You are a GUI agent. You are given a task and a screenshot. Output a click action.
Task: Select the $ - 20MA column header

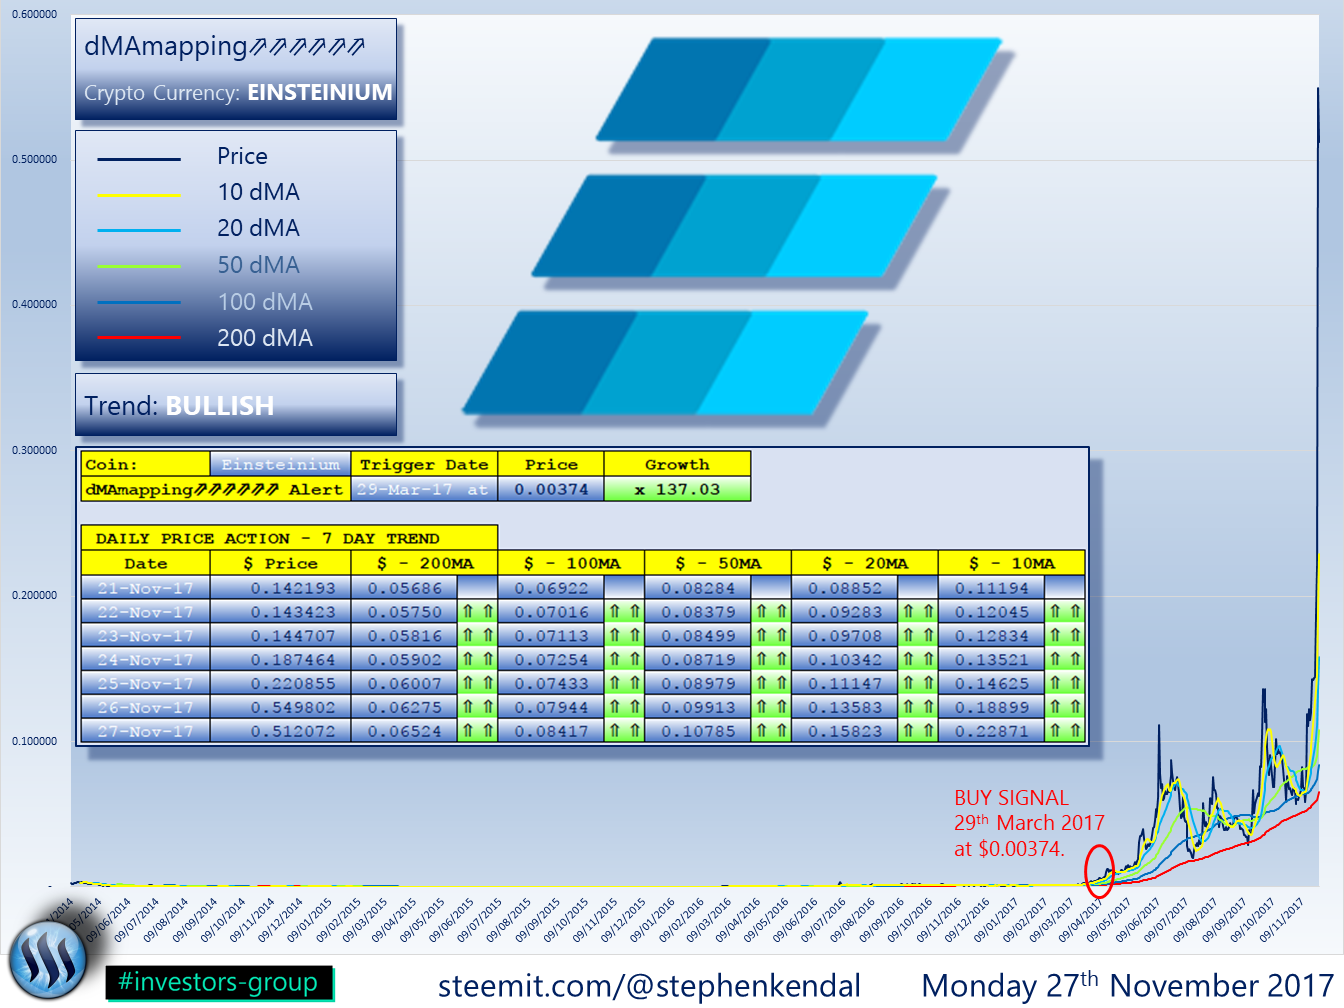tap(865, 563)
